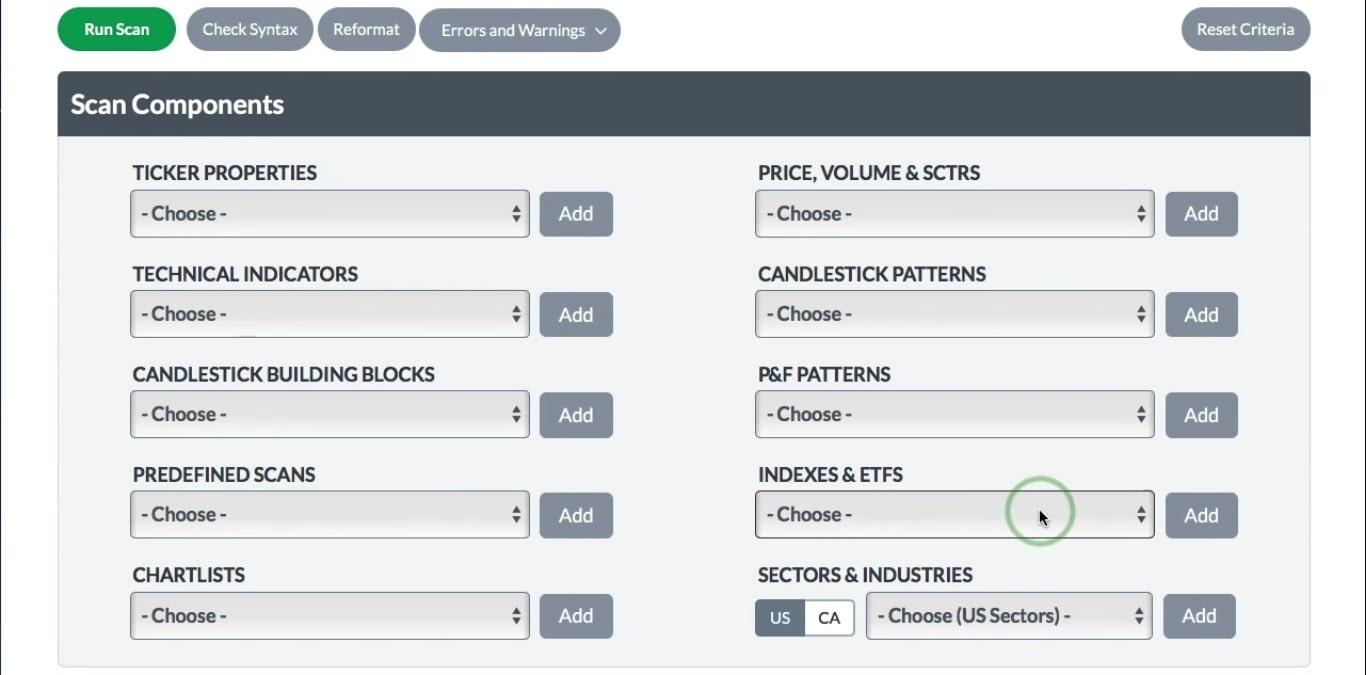Open the Technical Indicators dropdown
This screenshot has height=675, width=1366.
point(330,314)
